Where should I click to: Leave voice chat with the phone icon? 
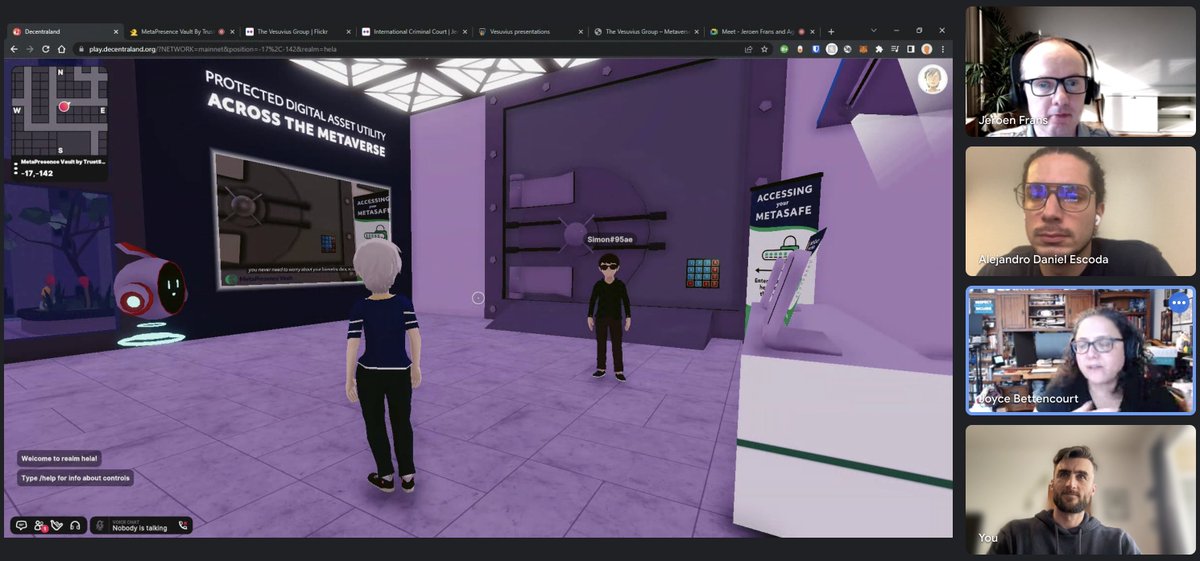pyautogui.click(x=183, y=525)
